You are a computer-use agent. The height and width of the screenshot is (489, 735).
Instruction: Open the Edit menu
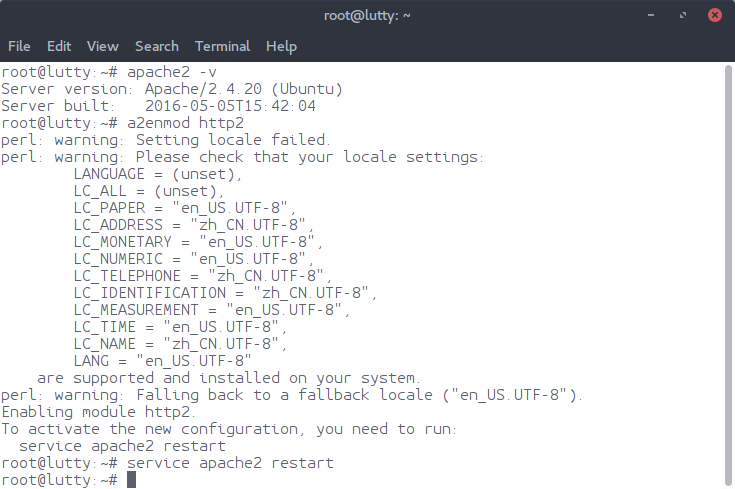pyautogui.click(x=59, y=46)
